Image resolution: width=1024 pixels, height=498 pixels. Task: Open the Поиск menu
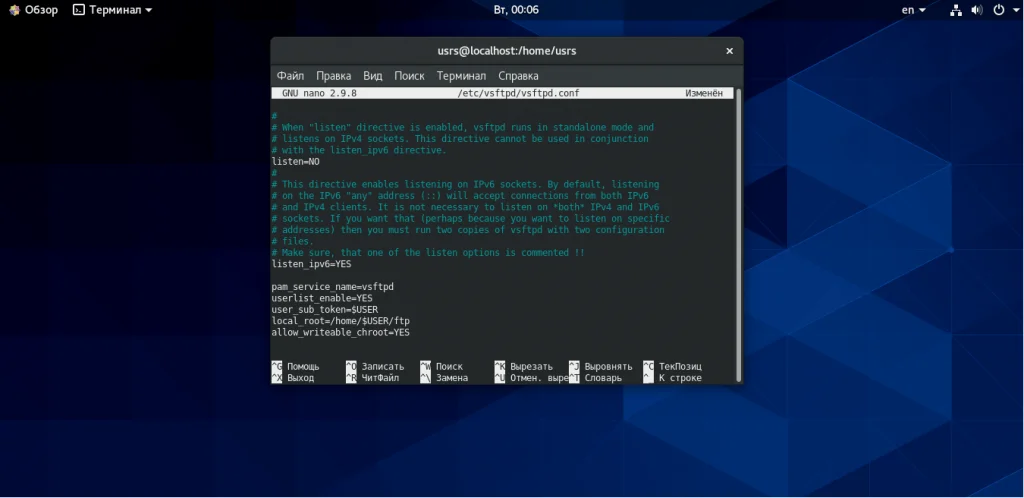[x=409, y=76]
